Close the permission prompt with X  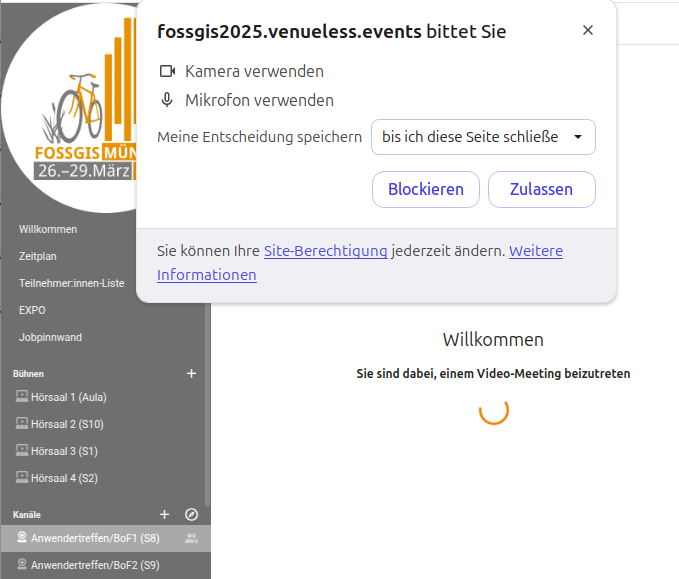(x=588, y=30)
